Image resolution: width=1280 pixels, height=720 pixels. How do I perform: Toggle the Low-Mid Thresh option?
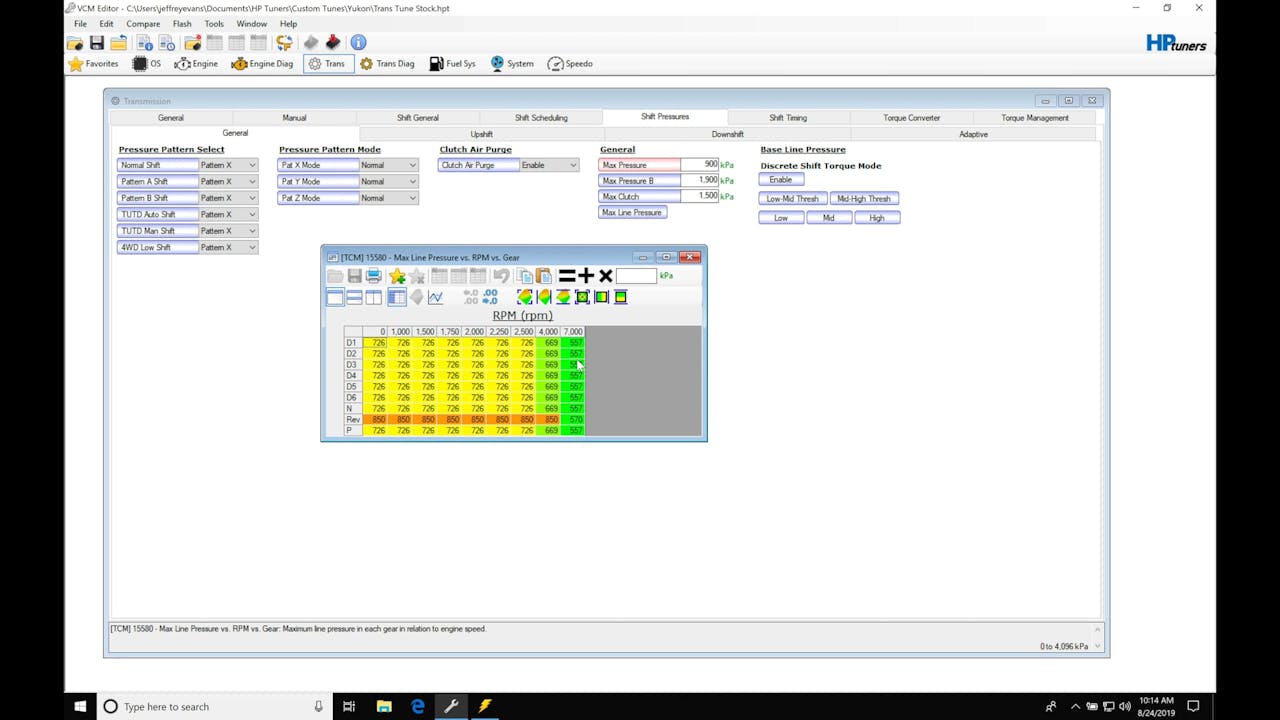pos(791,198)
